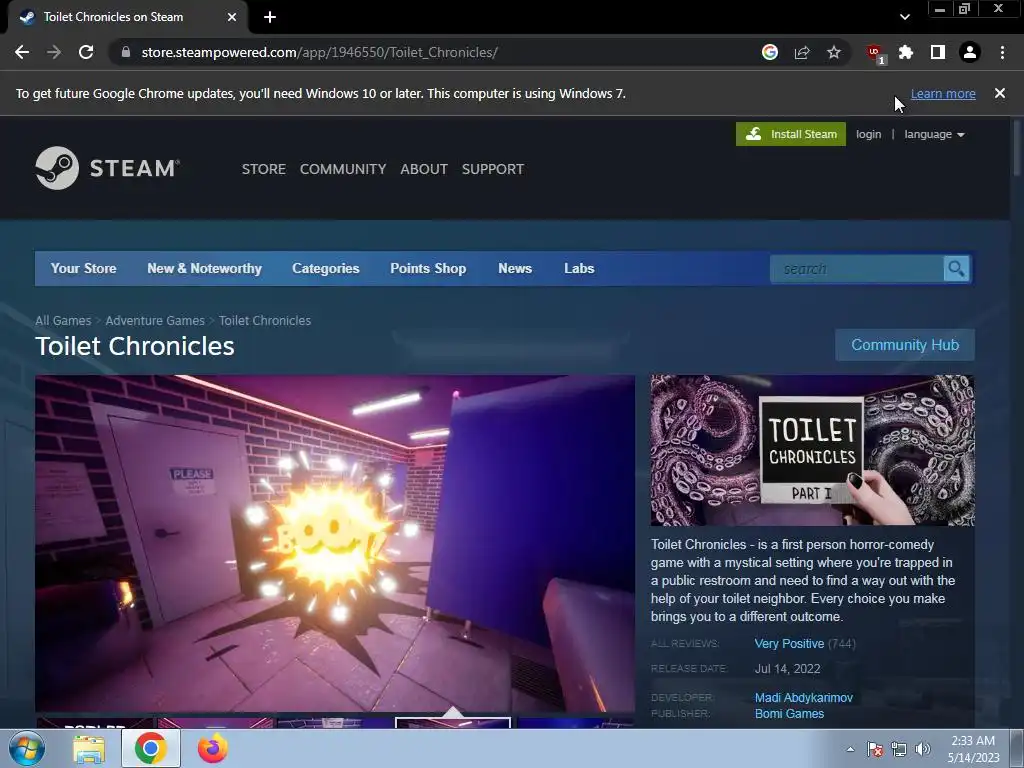The image size is (1024, 768).
Task: Open the Extensions puzzle icon
Action: (x=906, y=52)
